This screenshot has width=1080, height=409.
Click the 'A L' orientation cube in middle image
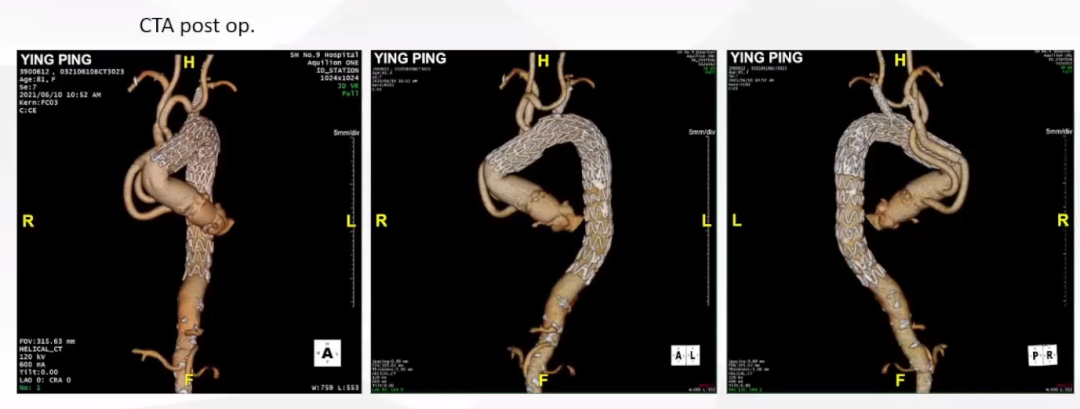tap(685, 356)
